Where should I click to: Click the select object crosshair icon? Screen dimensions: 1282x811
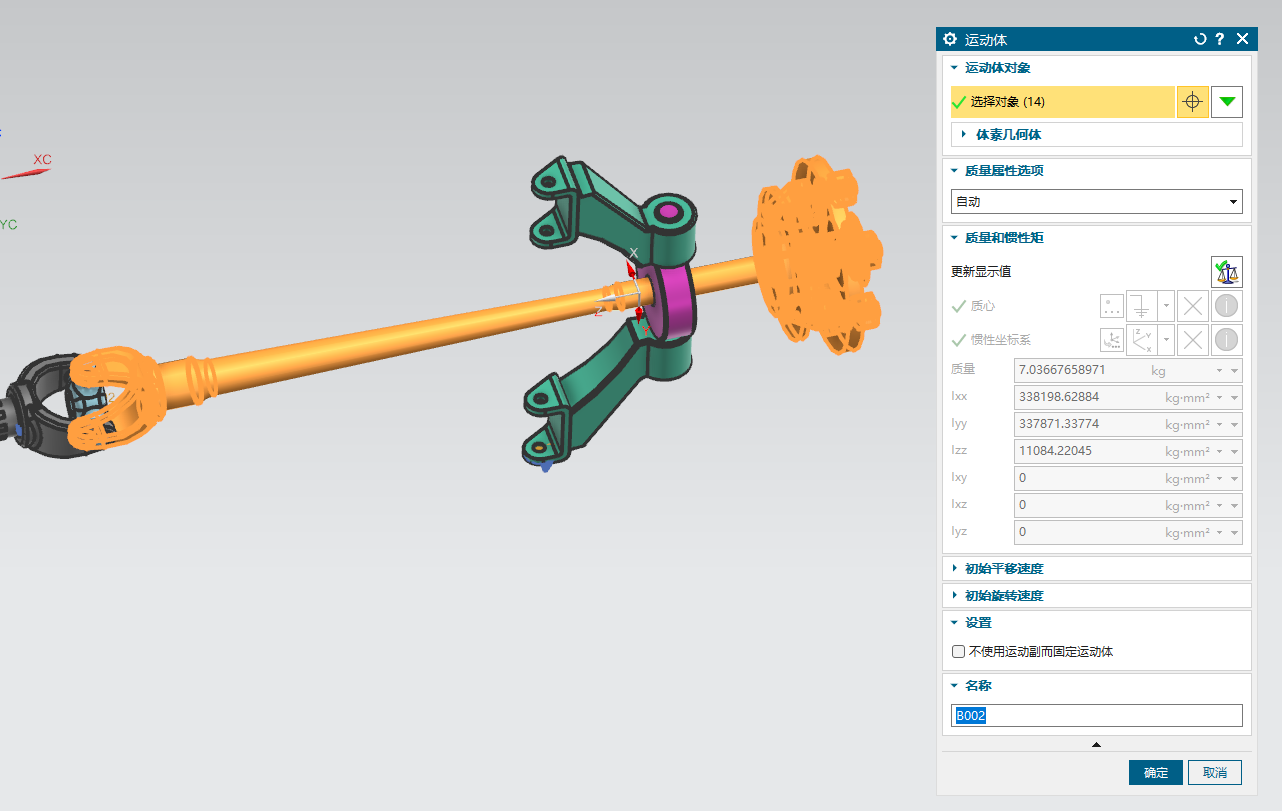[1191, 102]
